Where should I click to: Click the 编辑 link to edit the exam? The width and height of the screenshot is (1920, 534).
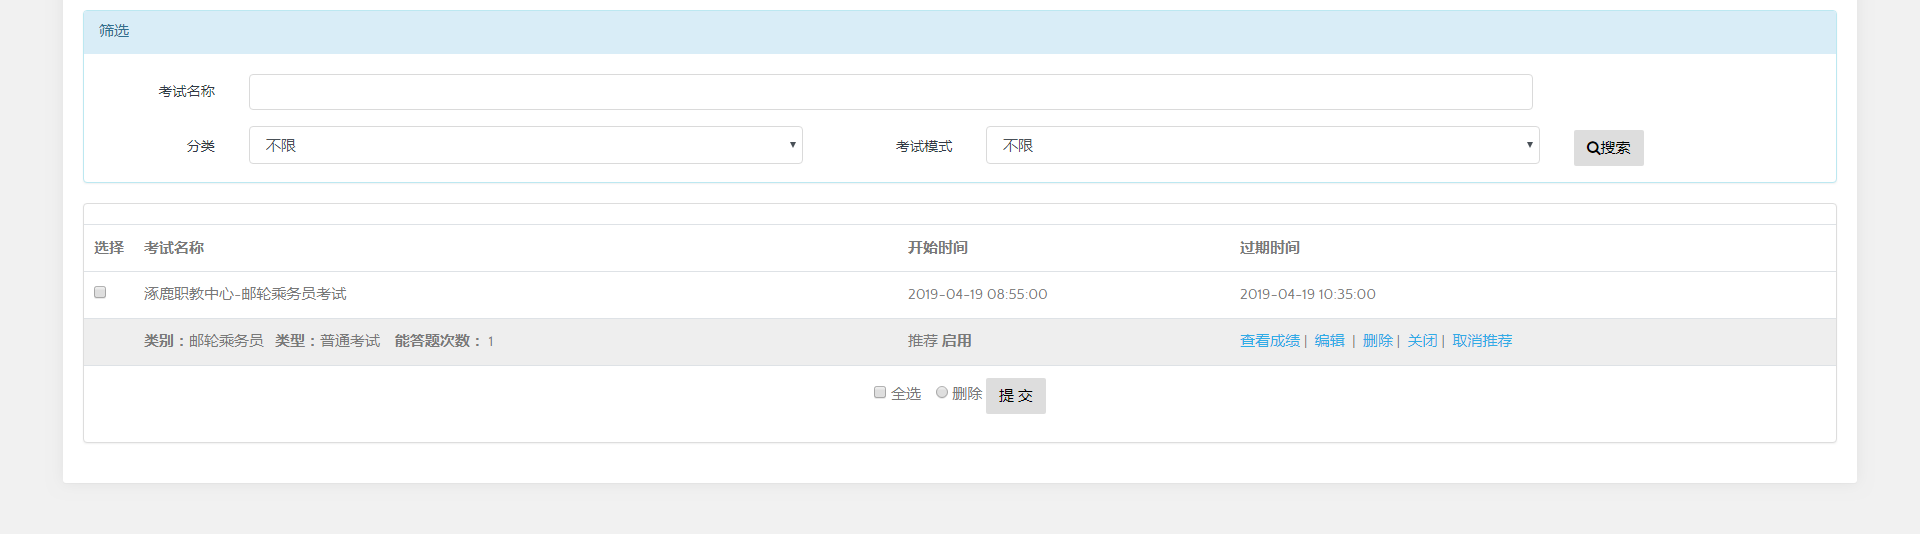(1329, 341)
